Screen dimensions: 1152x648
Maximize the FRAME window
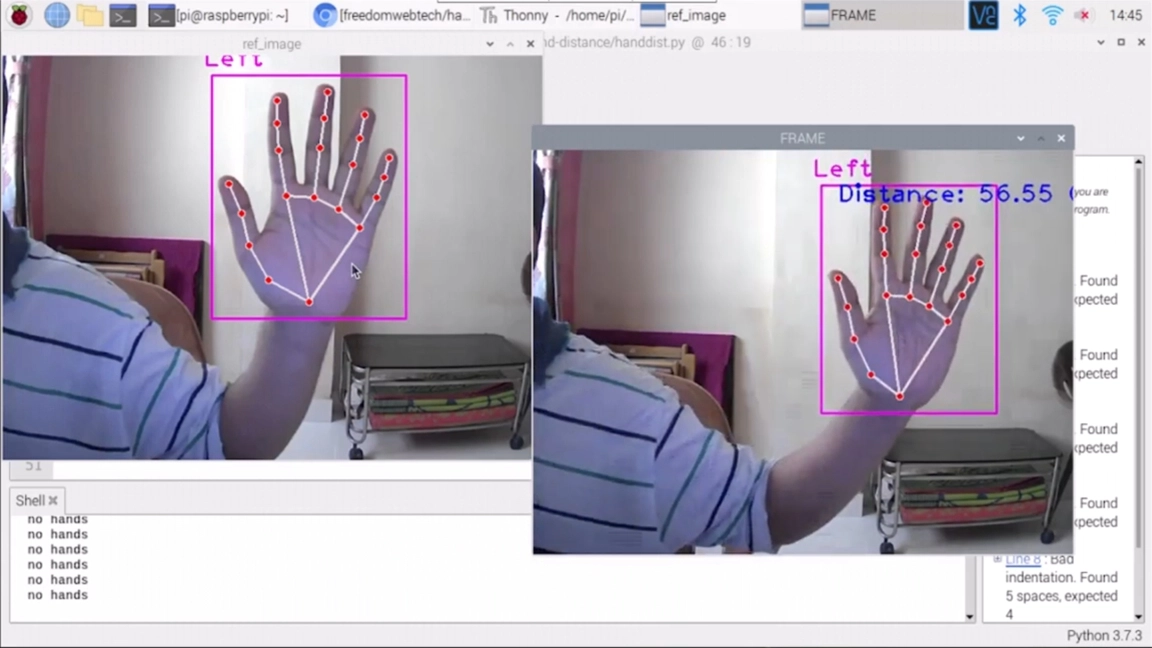click(1040, 138)
